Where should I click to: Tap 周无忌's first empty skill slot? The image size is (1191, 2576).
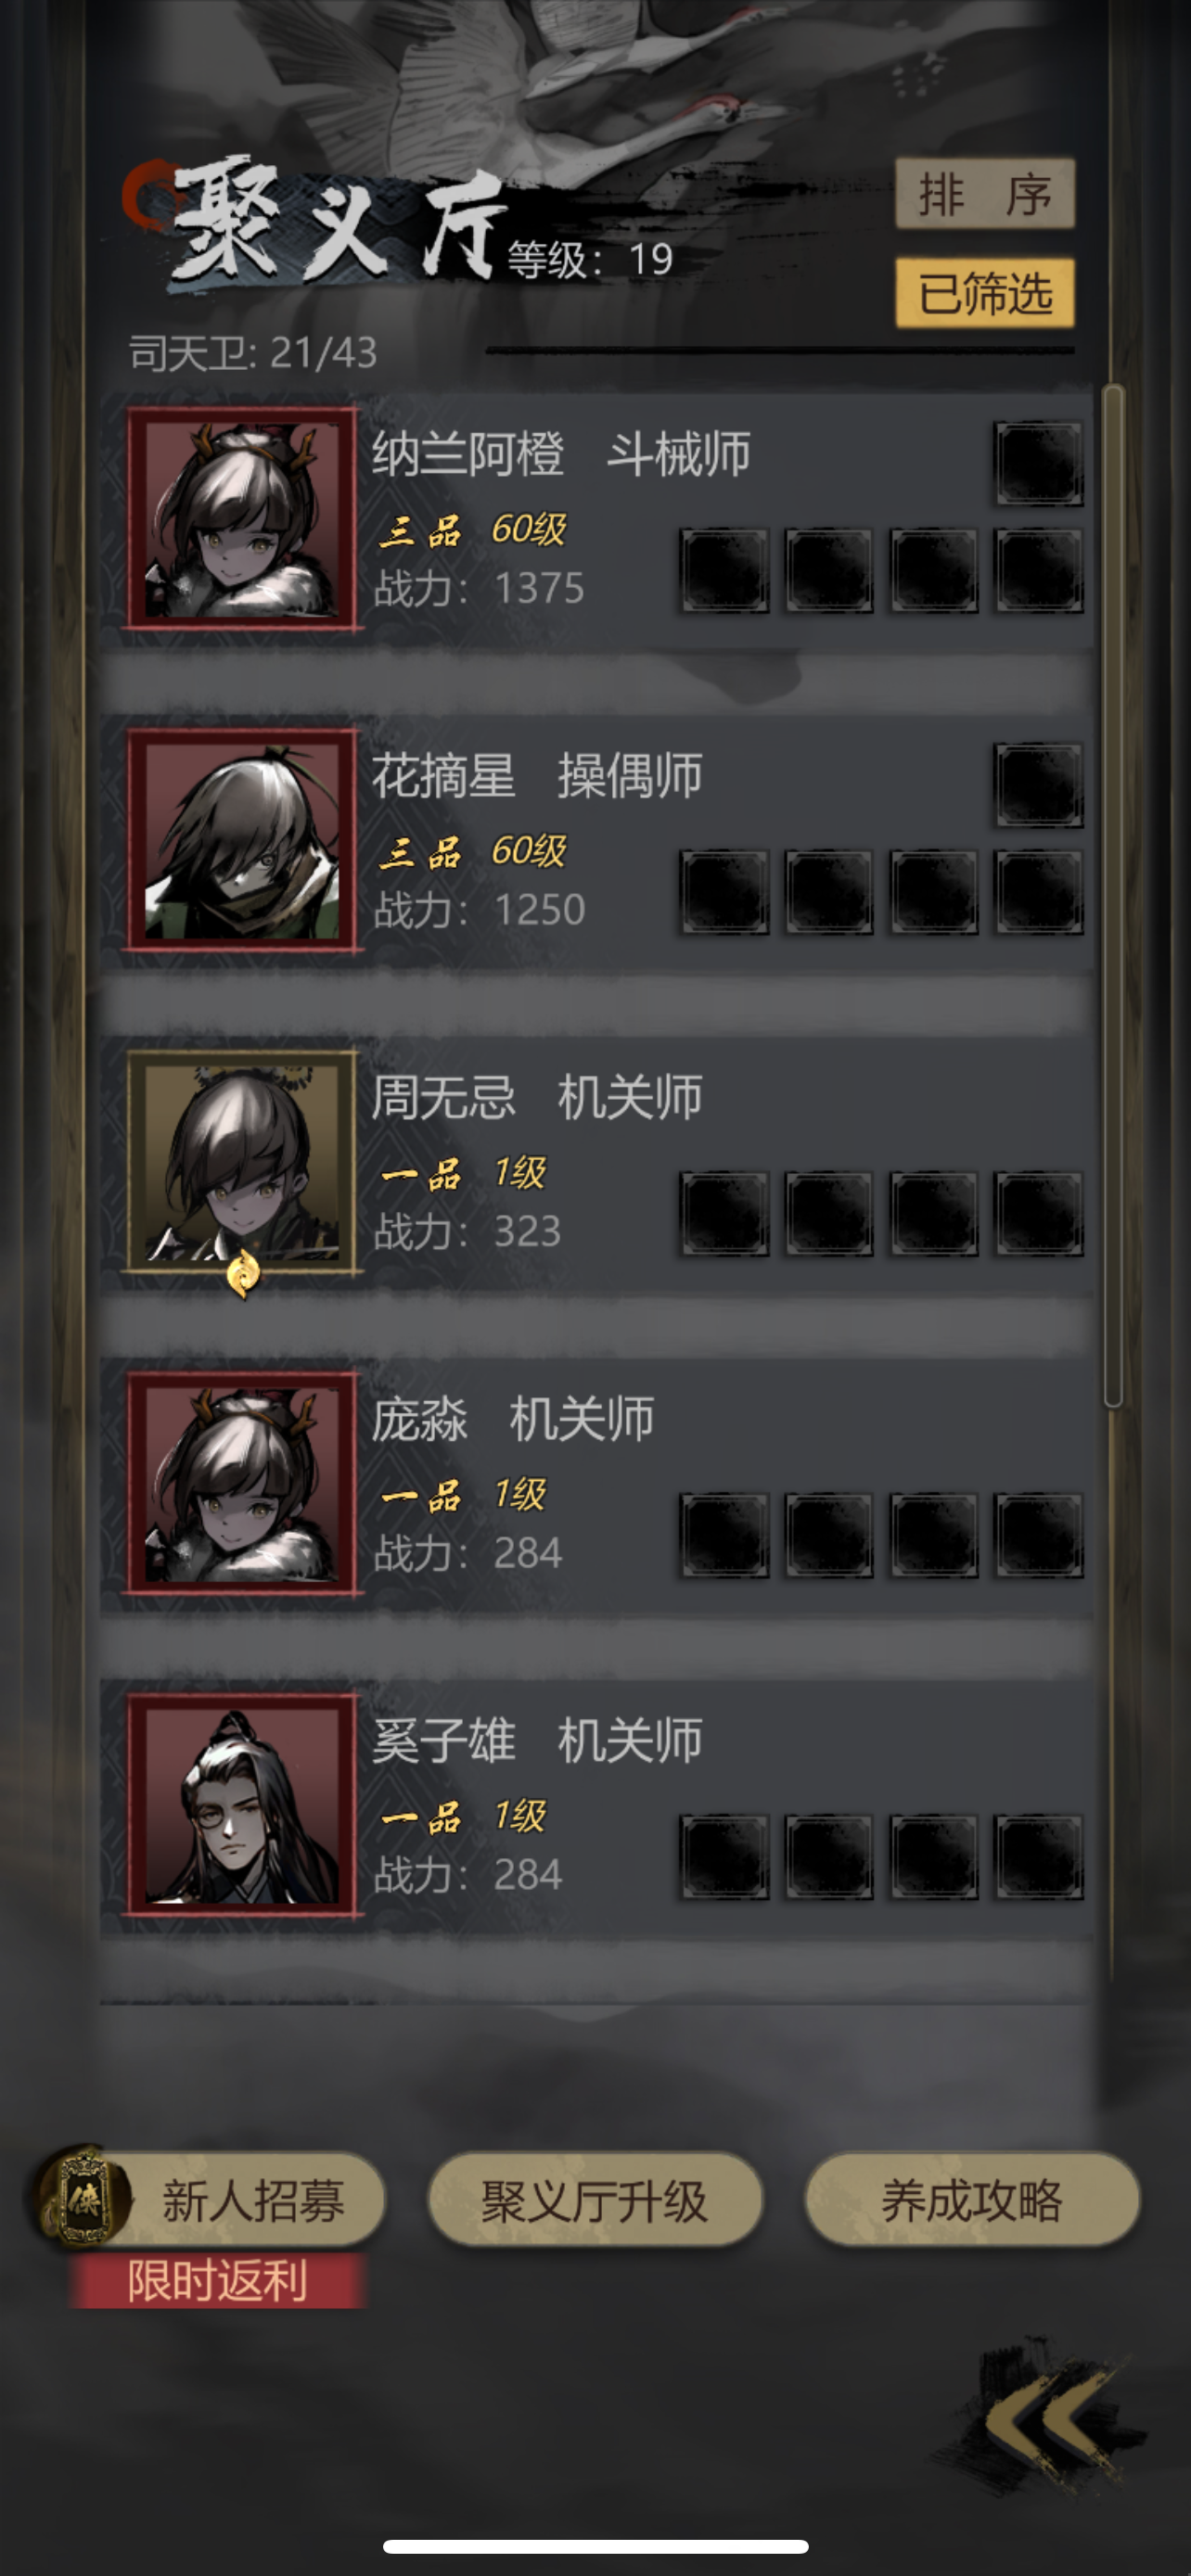click(x=725, y=1214)
